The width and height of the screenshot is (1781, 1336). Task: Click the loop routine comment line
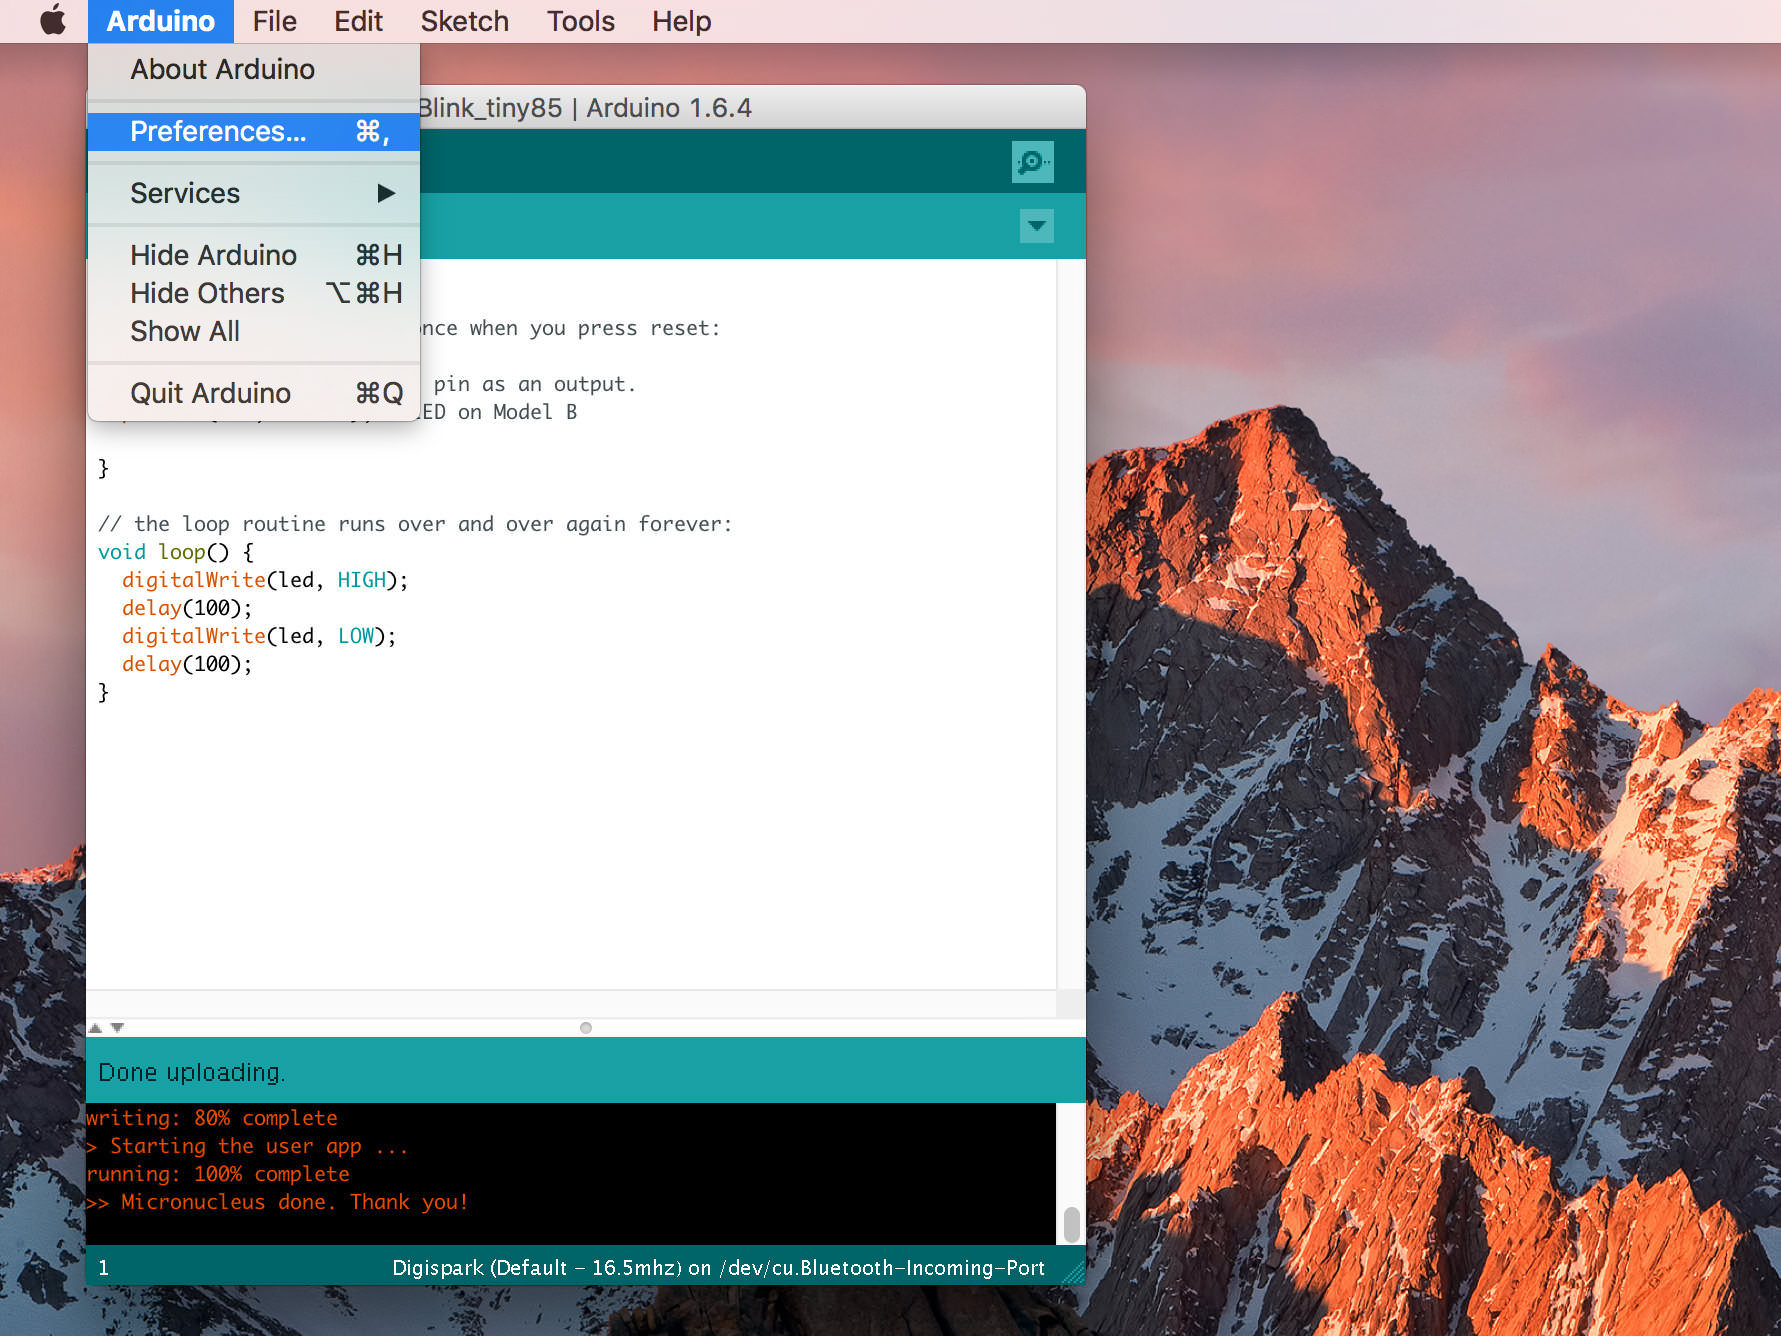[415, 524]
